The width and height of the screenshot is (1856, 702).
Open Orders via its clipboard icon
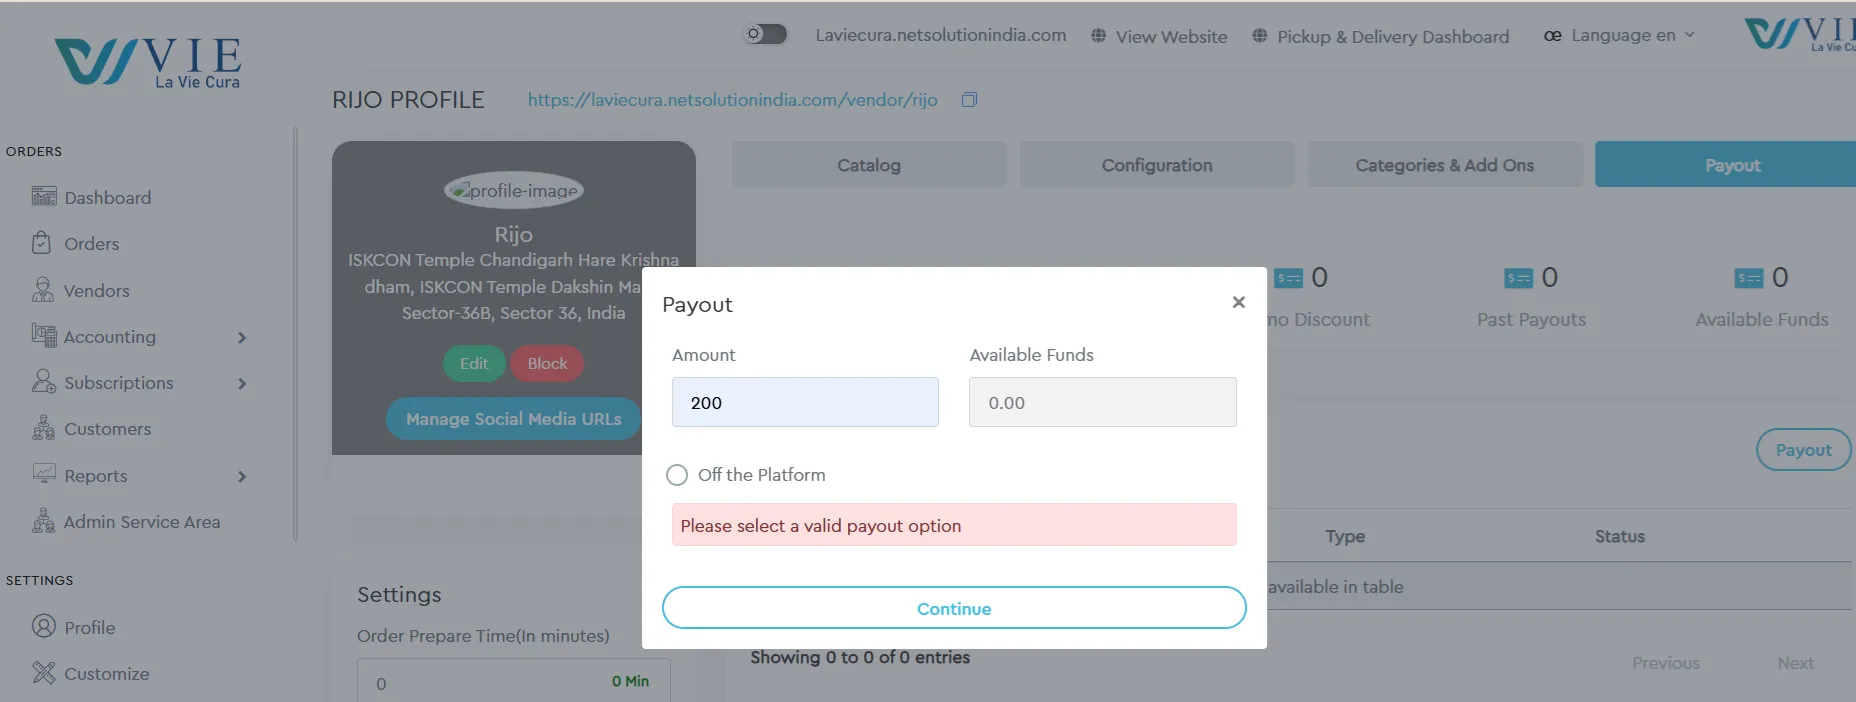[x=42, y=243]
